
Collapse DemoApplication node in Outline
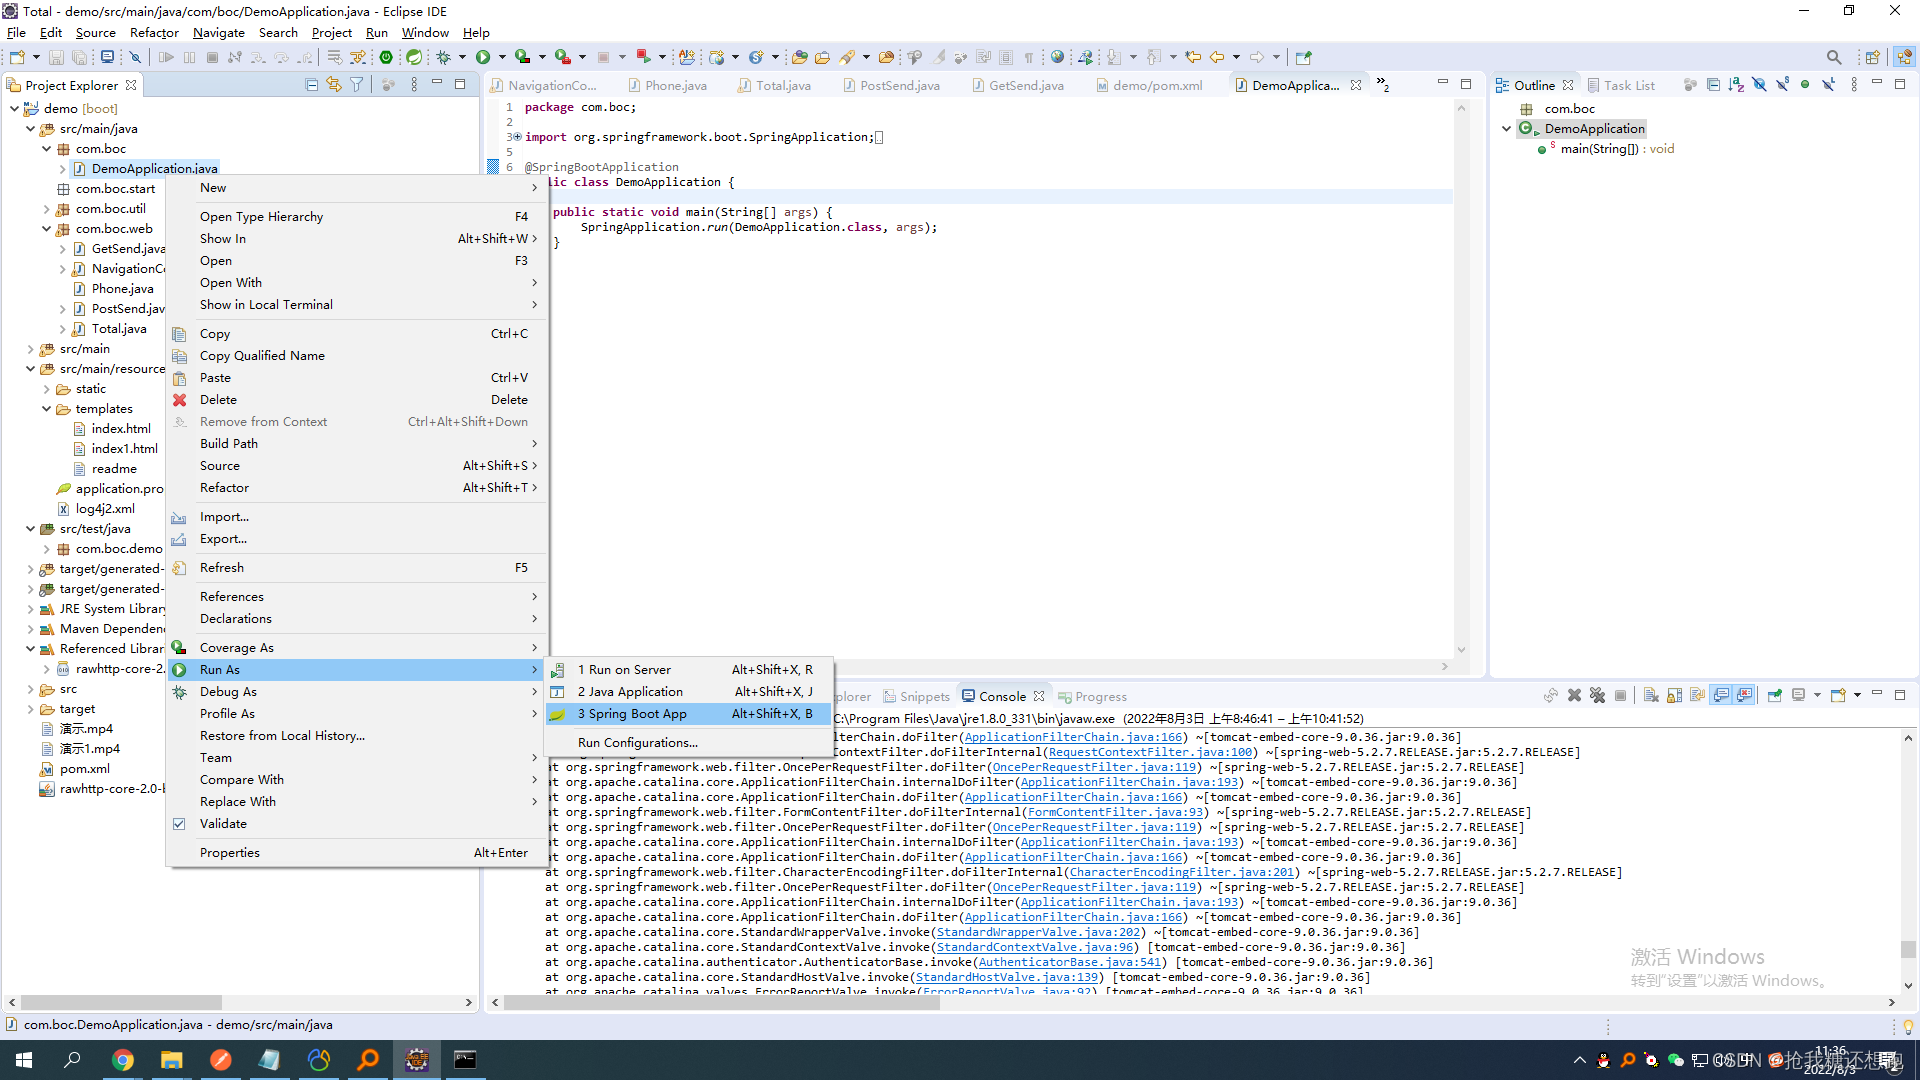click(1507, 129)
